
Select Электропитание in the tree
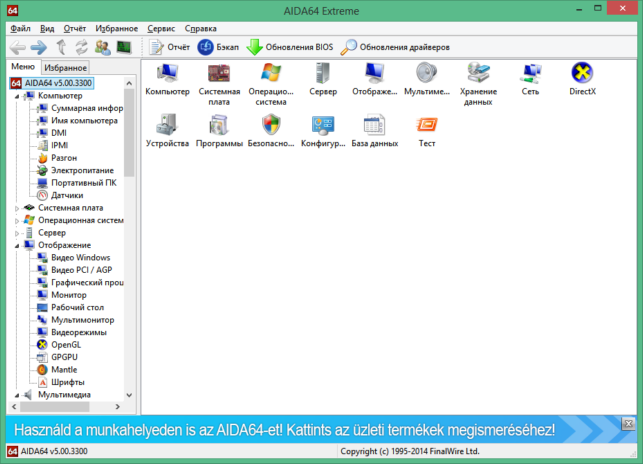(75, 170)
